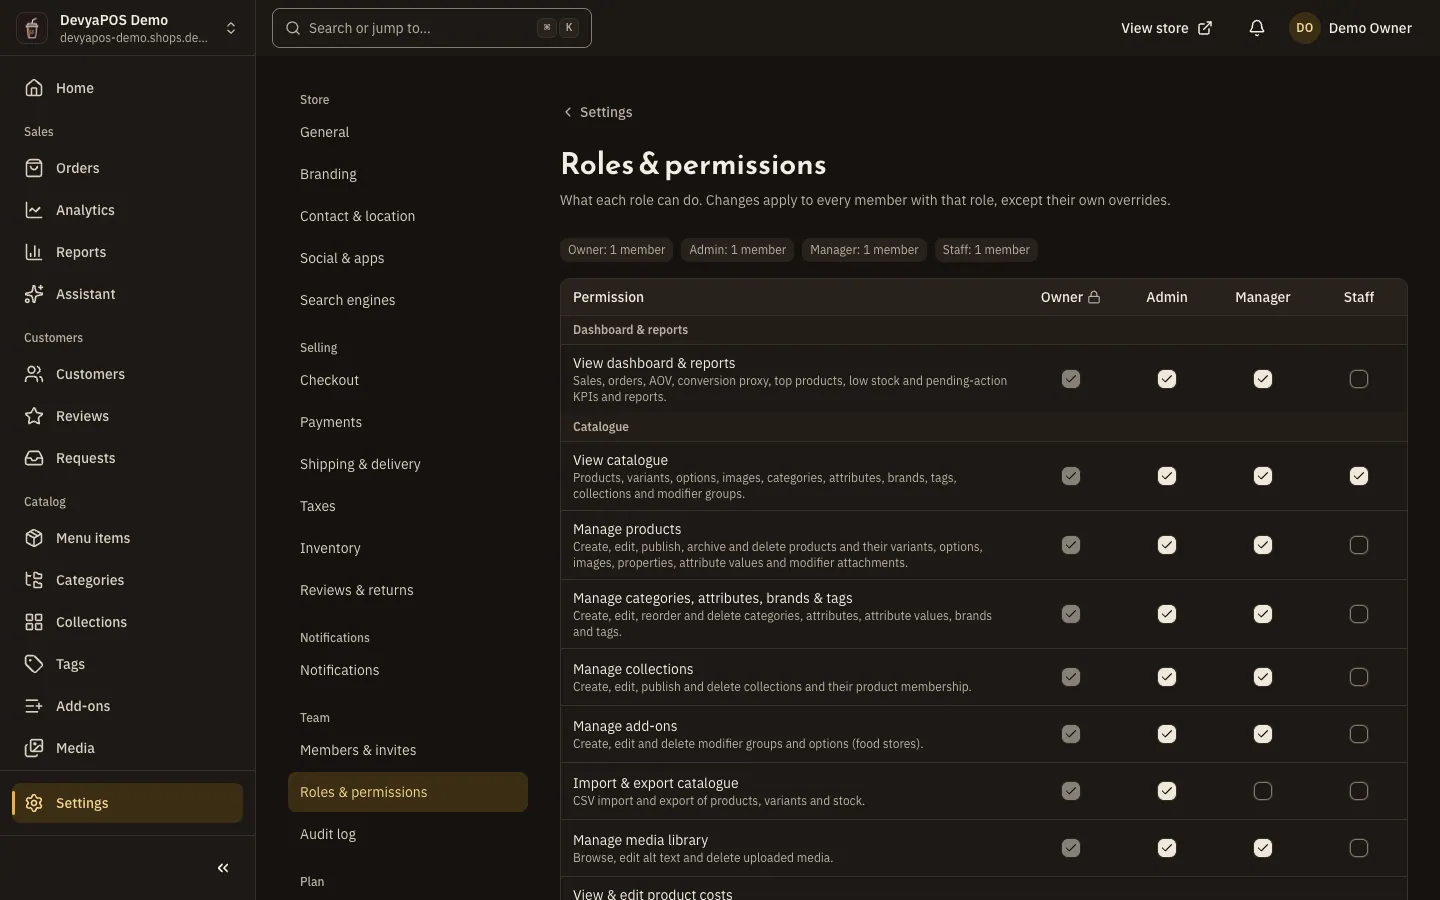Screen dimensions: 1440x900
Task: Open the Demo Owner account menu
Action: pyautogui.click(x=1351, y=28)
